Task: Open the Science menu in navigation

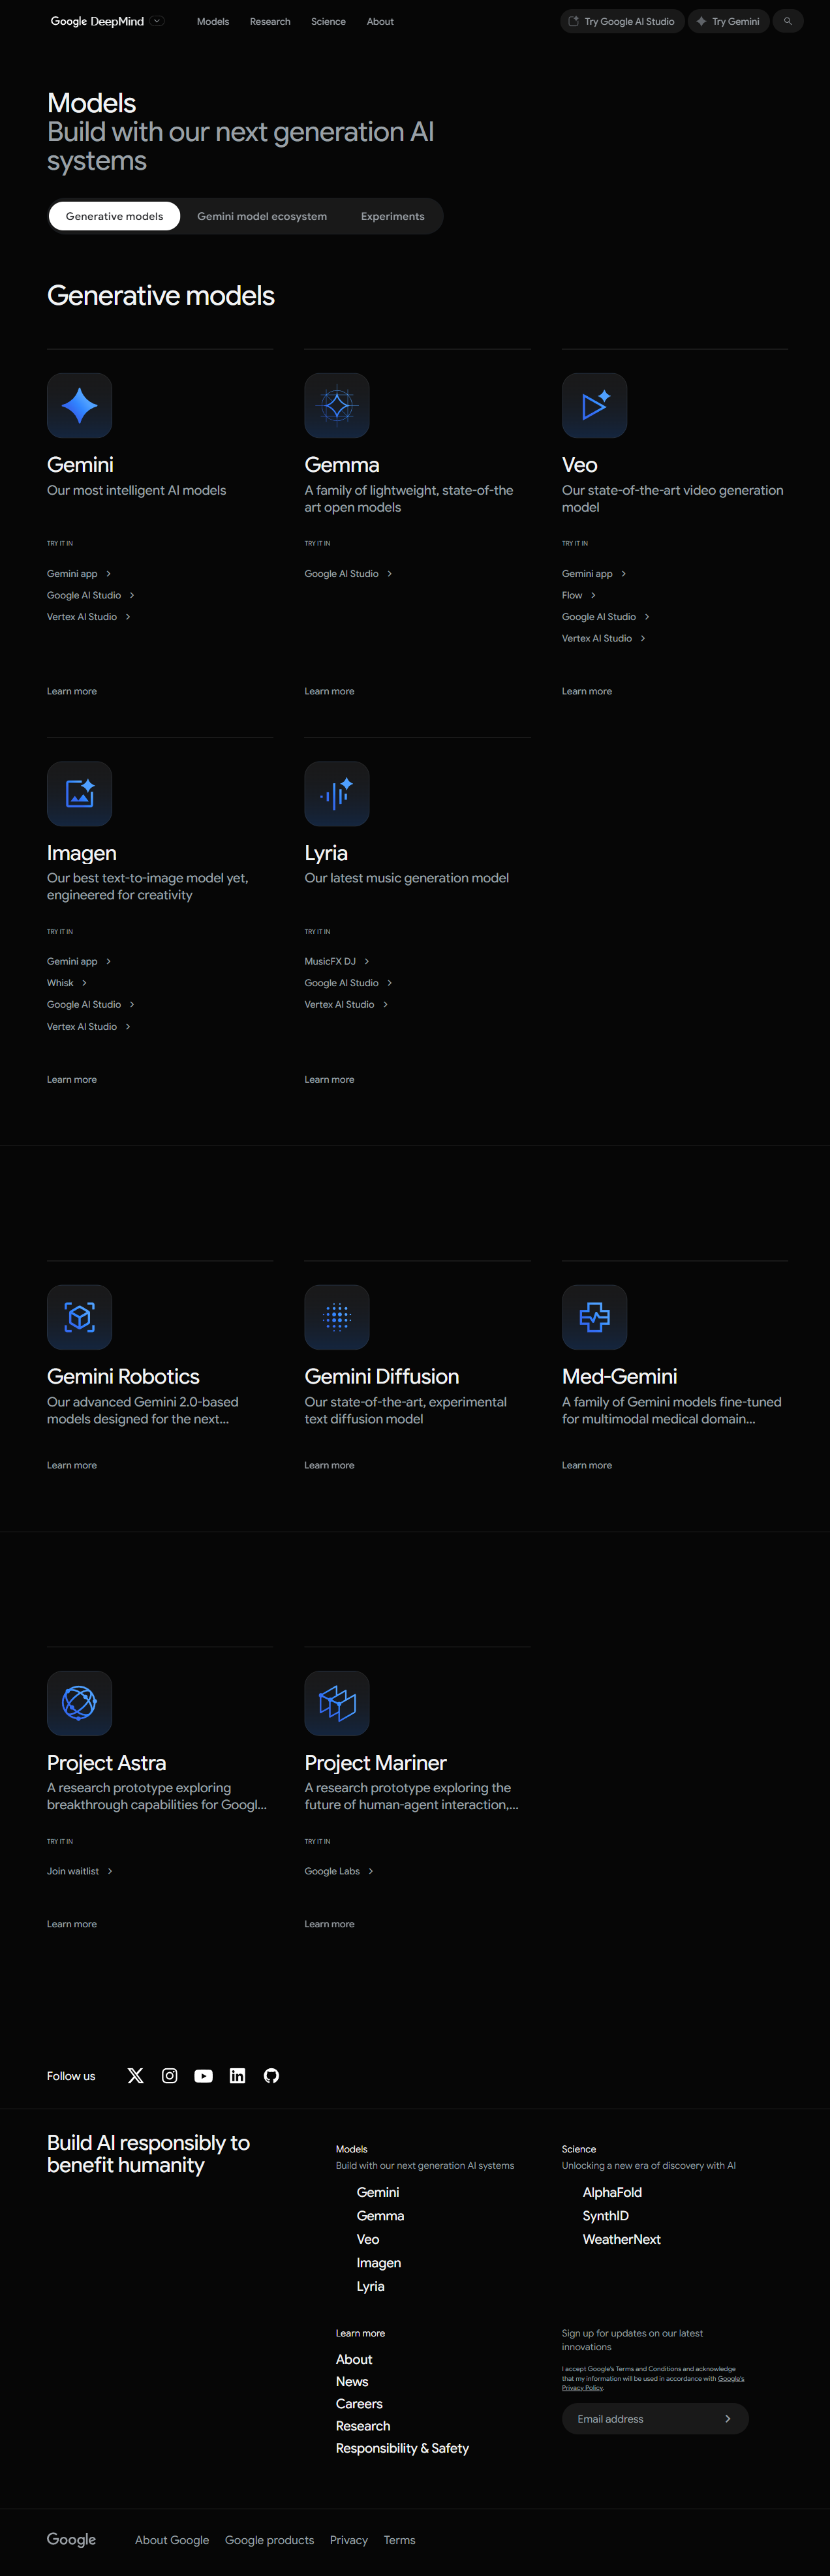Action: click(x=328, y=21)
